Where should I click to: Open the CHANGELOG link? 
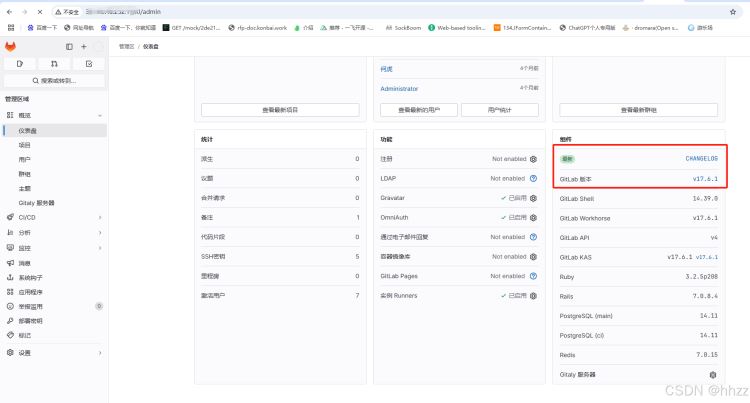point(702,158)
